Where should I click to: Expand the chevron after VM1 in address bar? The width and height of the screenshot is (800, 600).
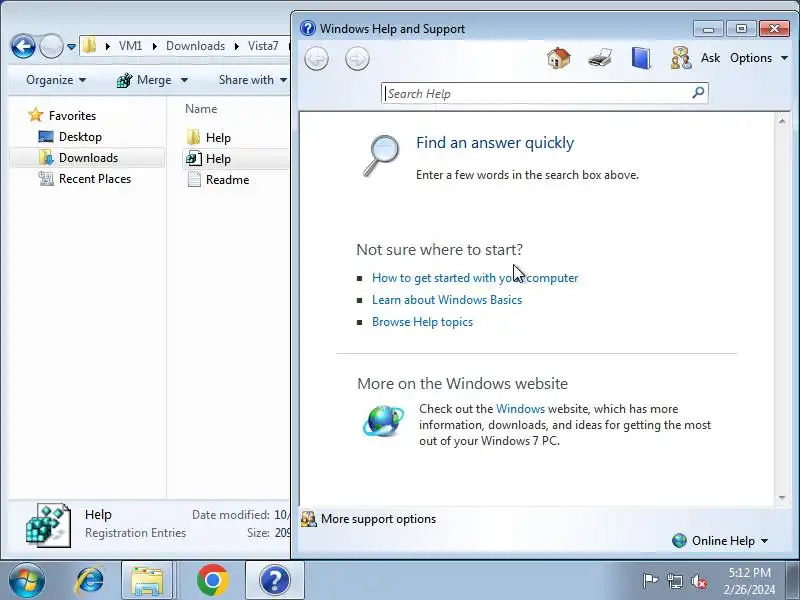(x=155, y=46)
